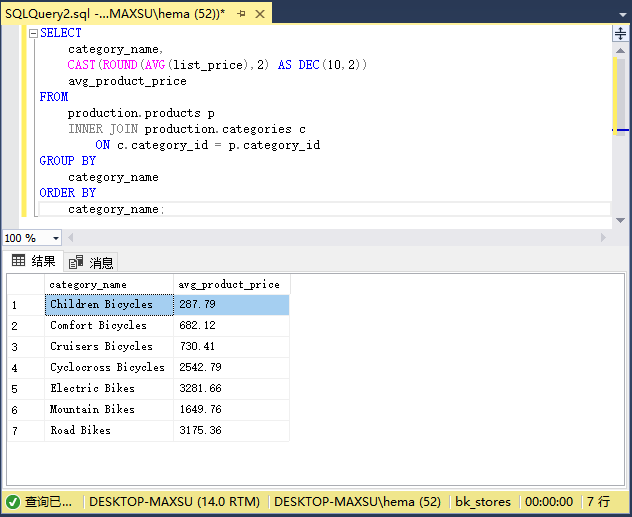Place cursor on the CAST function line
Viewport: 632px width, 517px height.
(x=217, y=65)
